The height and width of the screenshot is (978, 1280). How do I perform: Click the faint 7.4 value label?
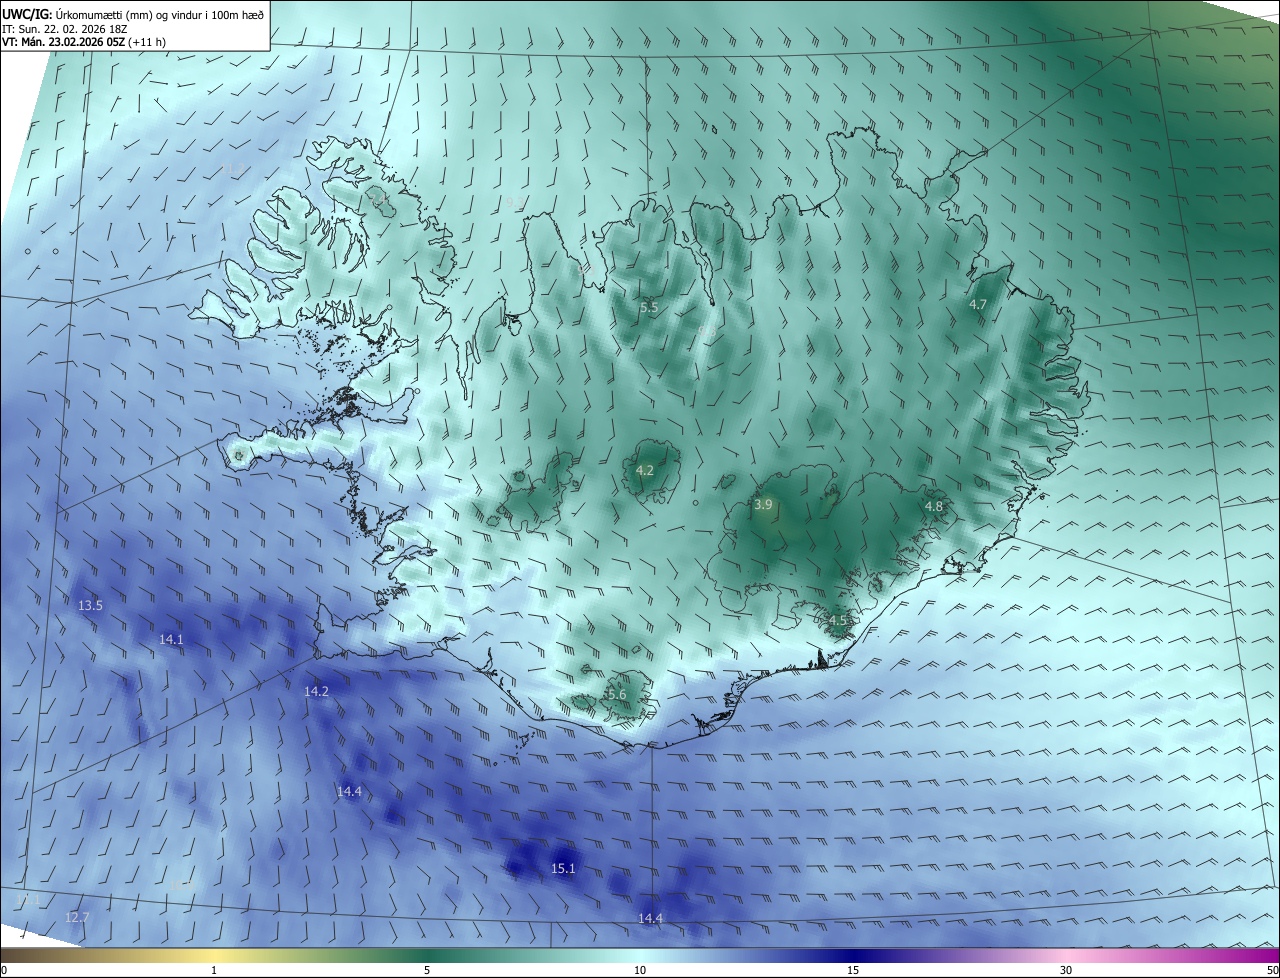380,201
